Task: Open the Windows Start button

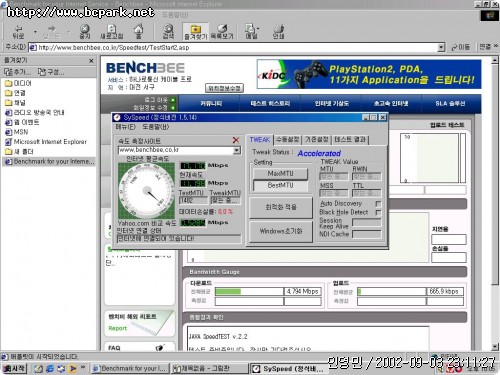Action: (x=14, y=368)
